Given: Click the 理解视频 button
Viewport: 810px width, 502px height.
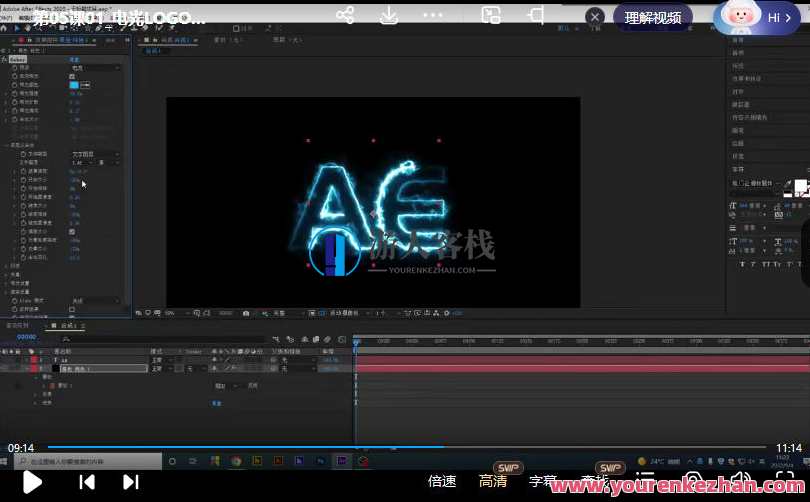Looking at the screenshot, I should coord(653,18).
